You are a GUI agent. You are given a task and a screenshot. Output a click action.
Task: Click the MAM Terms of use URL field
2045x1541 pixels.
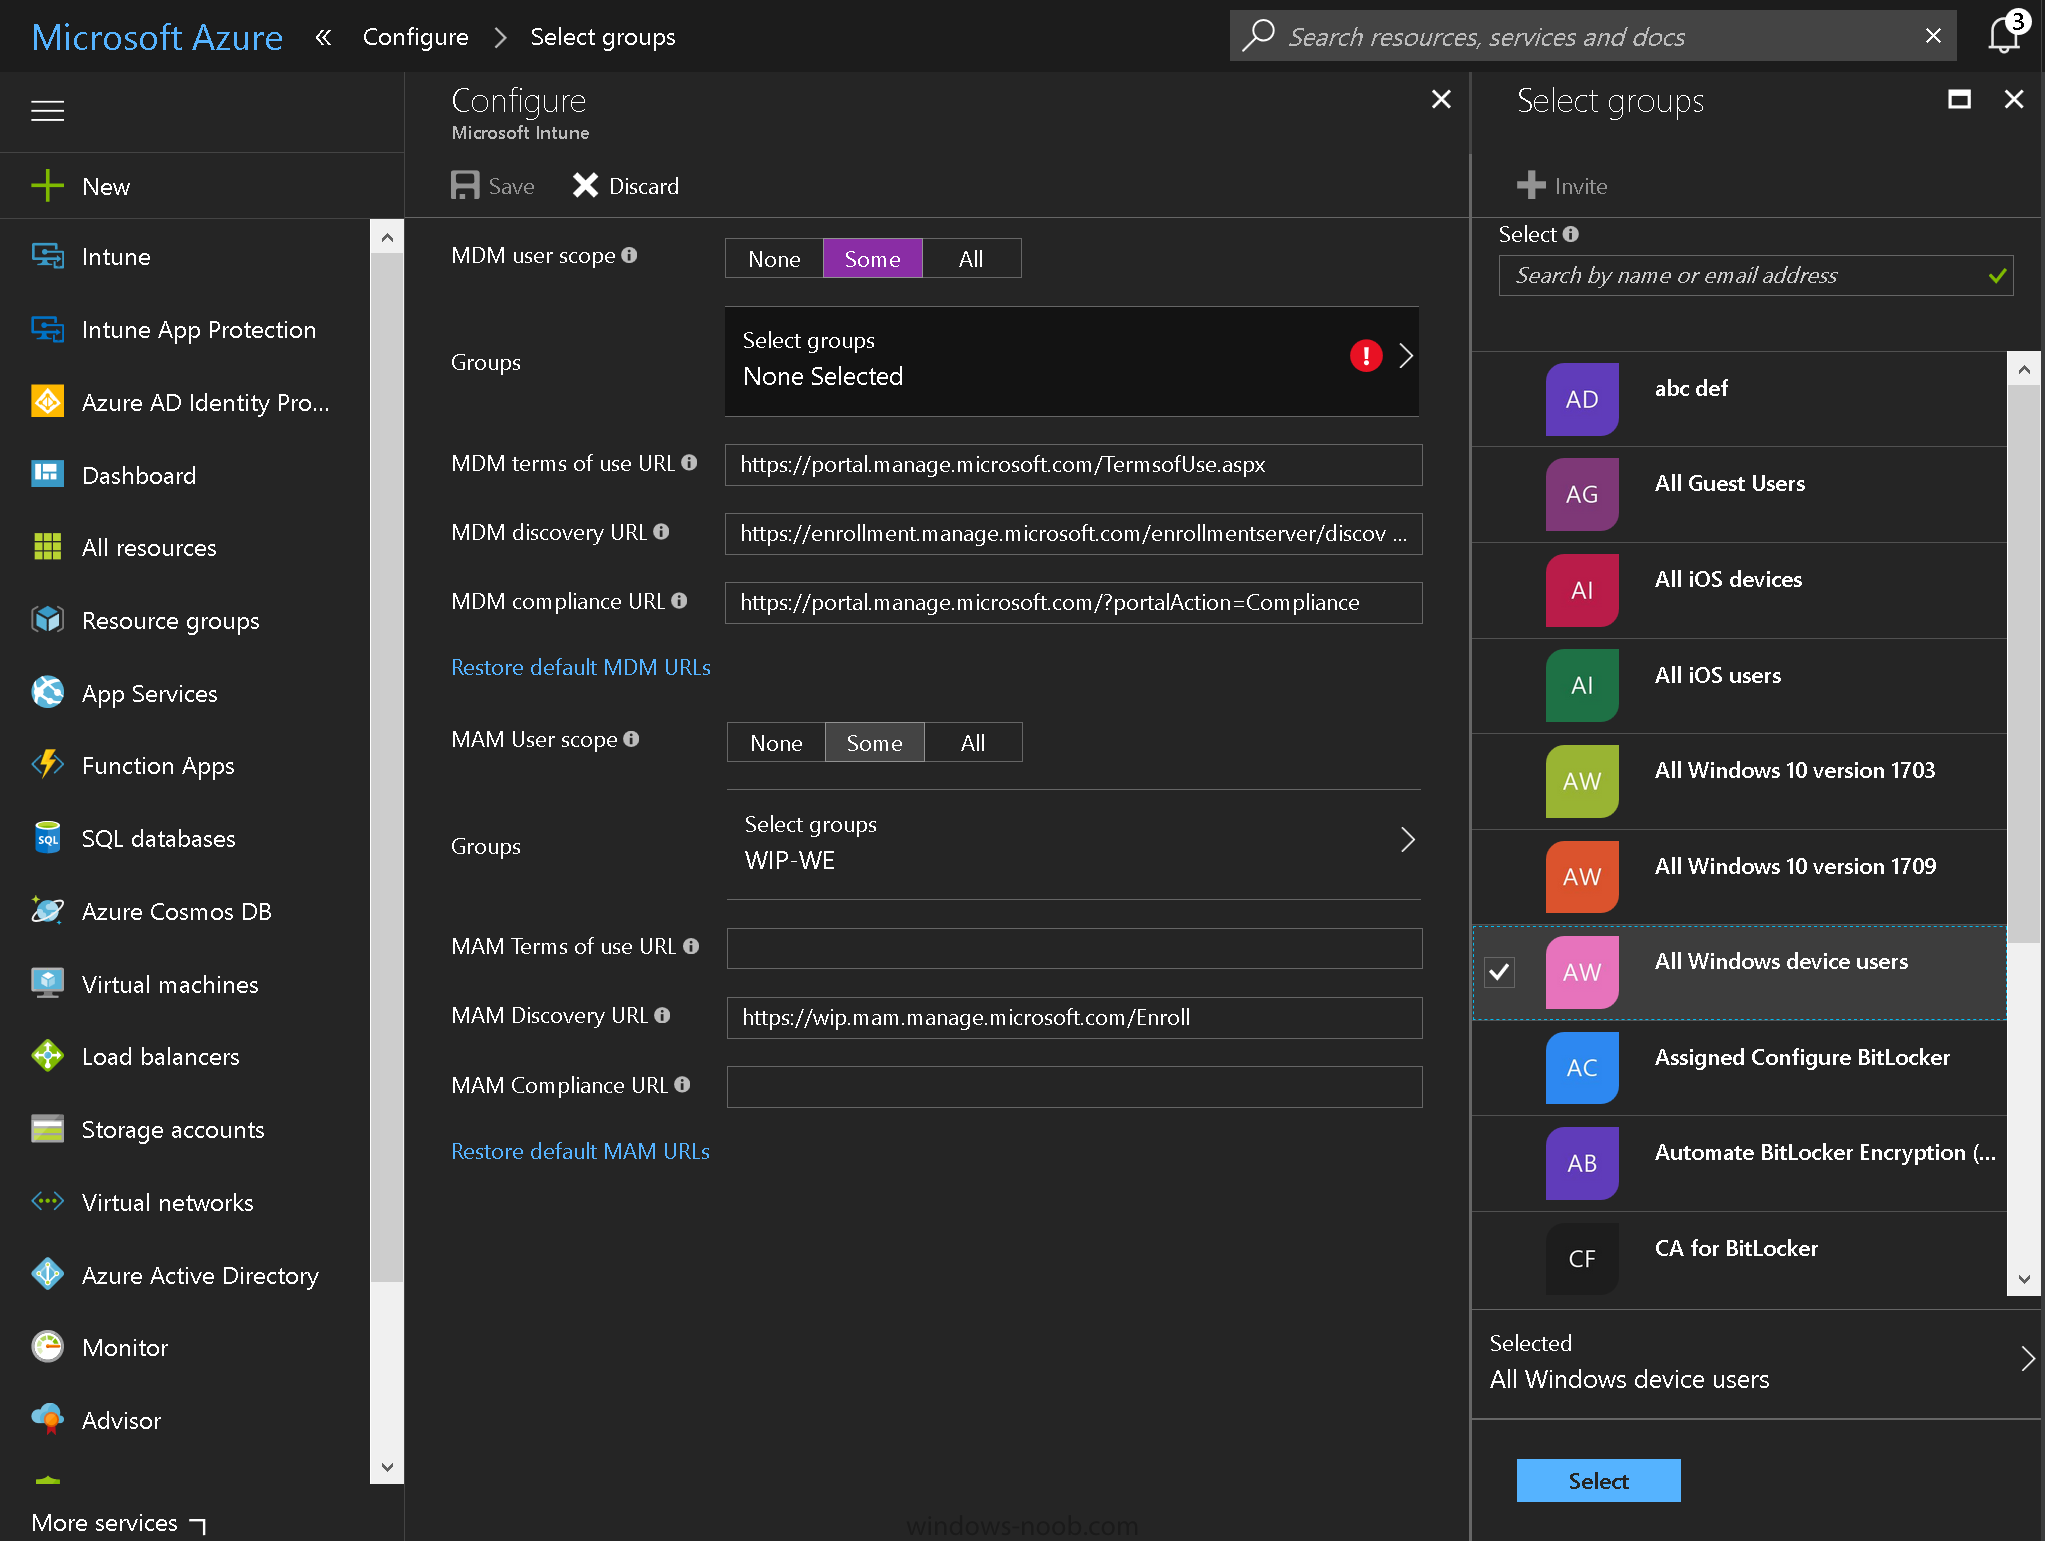coord(1074,948)
